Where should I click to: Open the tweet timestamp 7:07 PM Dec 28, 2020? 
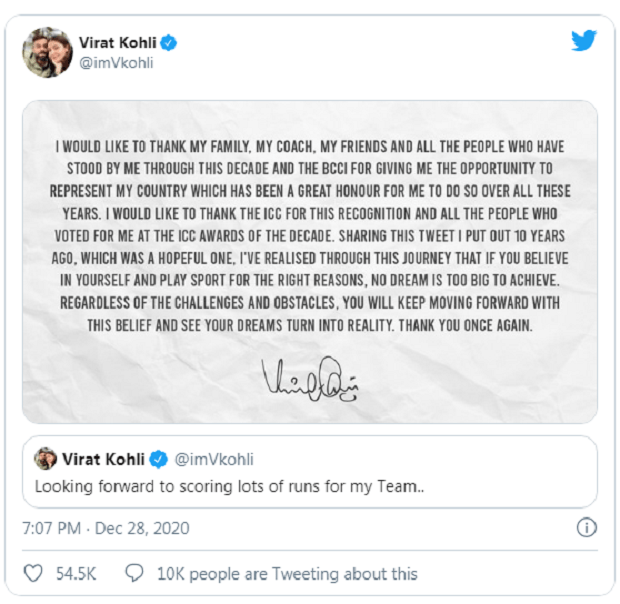[105, 528]
